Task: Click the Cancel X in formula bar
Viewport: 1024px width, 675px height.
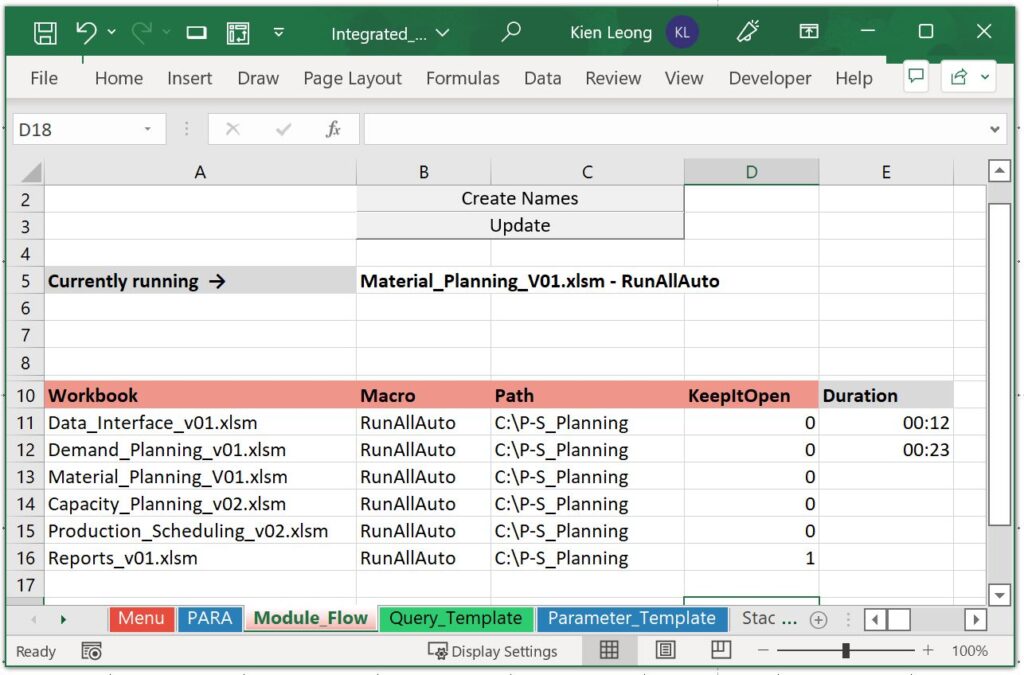Action: (x=232, y=129)
